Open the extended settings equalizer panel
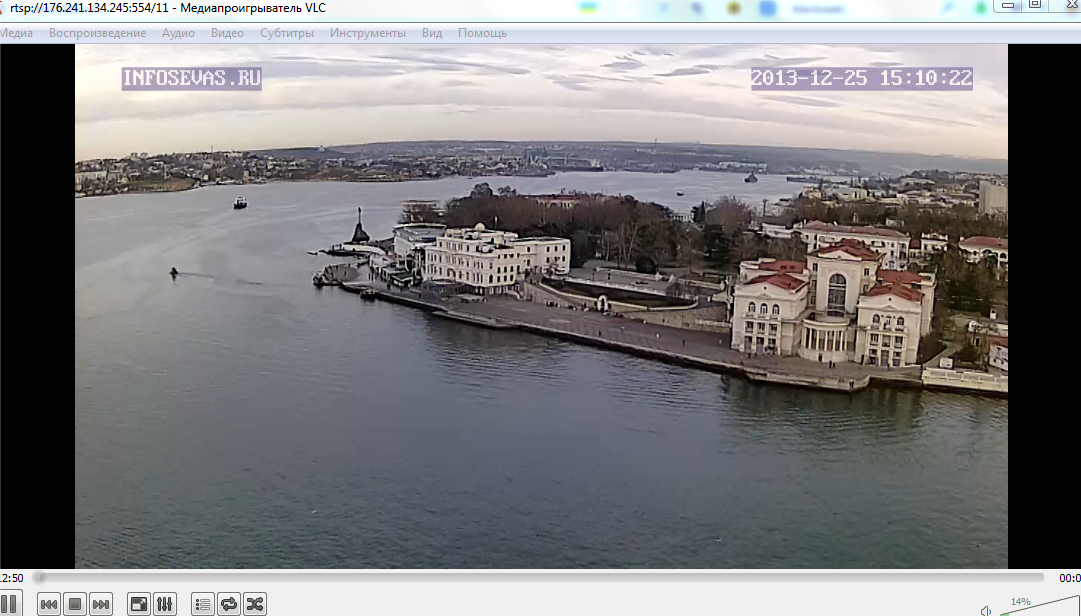1081x616 pixels. click(x=165, y=604)
